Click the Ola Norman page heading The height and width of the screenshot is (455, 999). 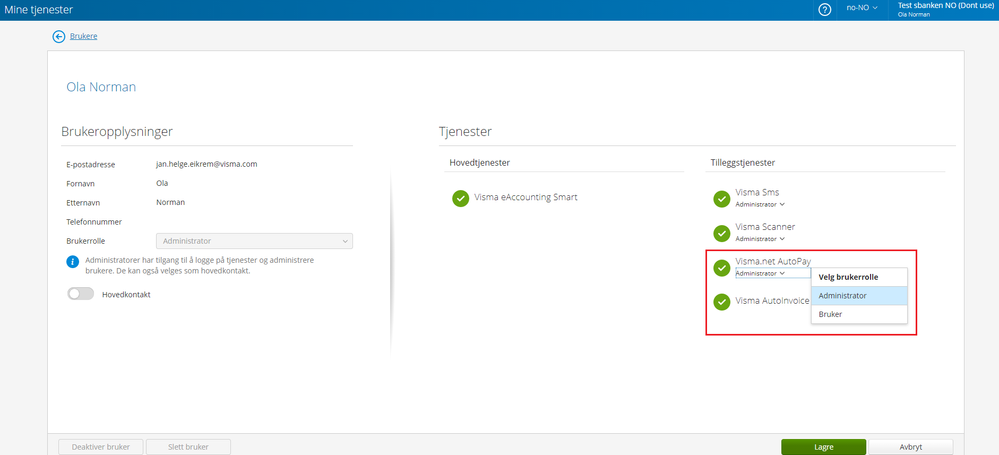101,87
